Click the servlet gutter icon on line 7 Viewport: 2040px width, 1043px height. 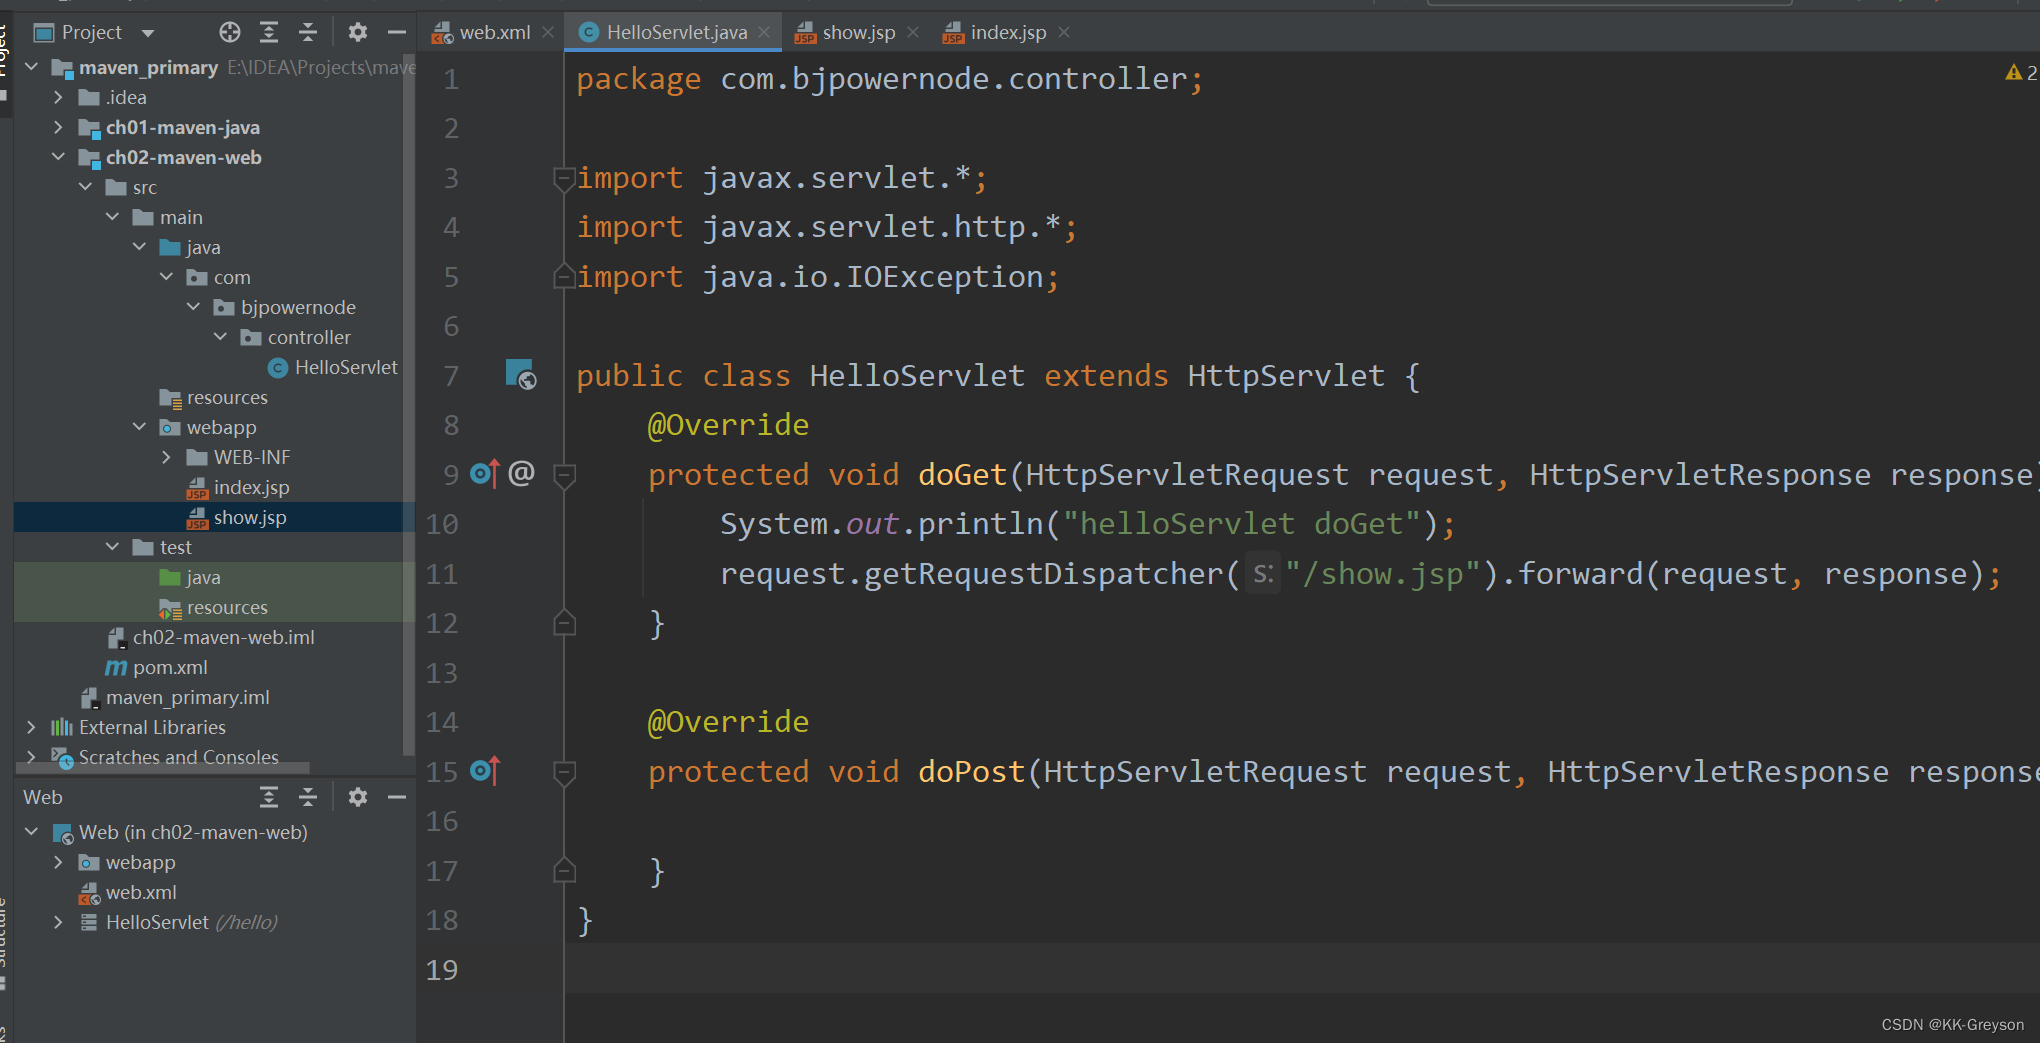coord(521,375)
